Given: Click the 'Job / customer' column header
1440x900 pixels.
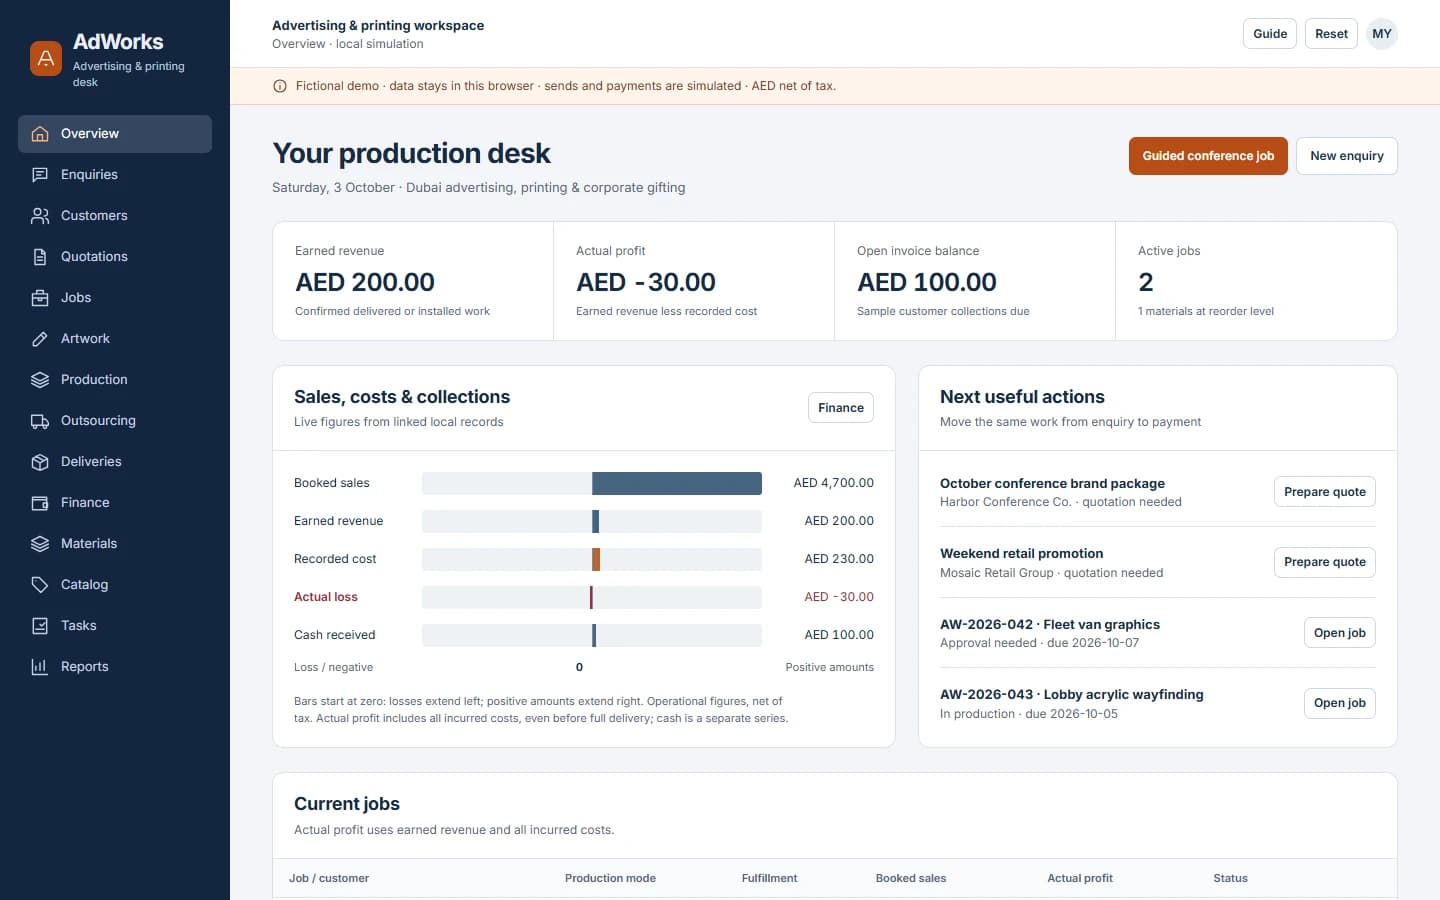Looking at the screenshot, I should (329, 878).
